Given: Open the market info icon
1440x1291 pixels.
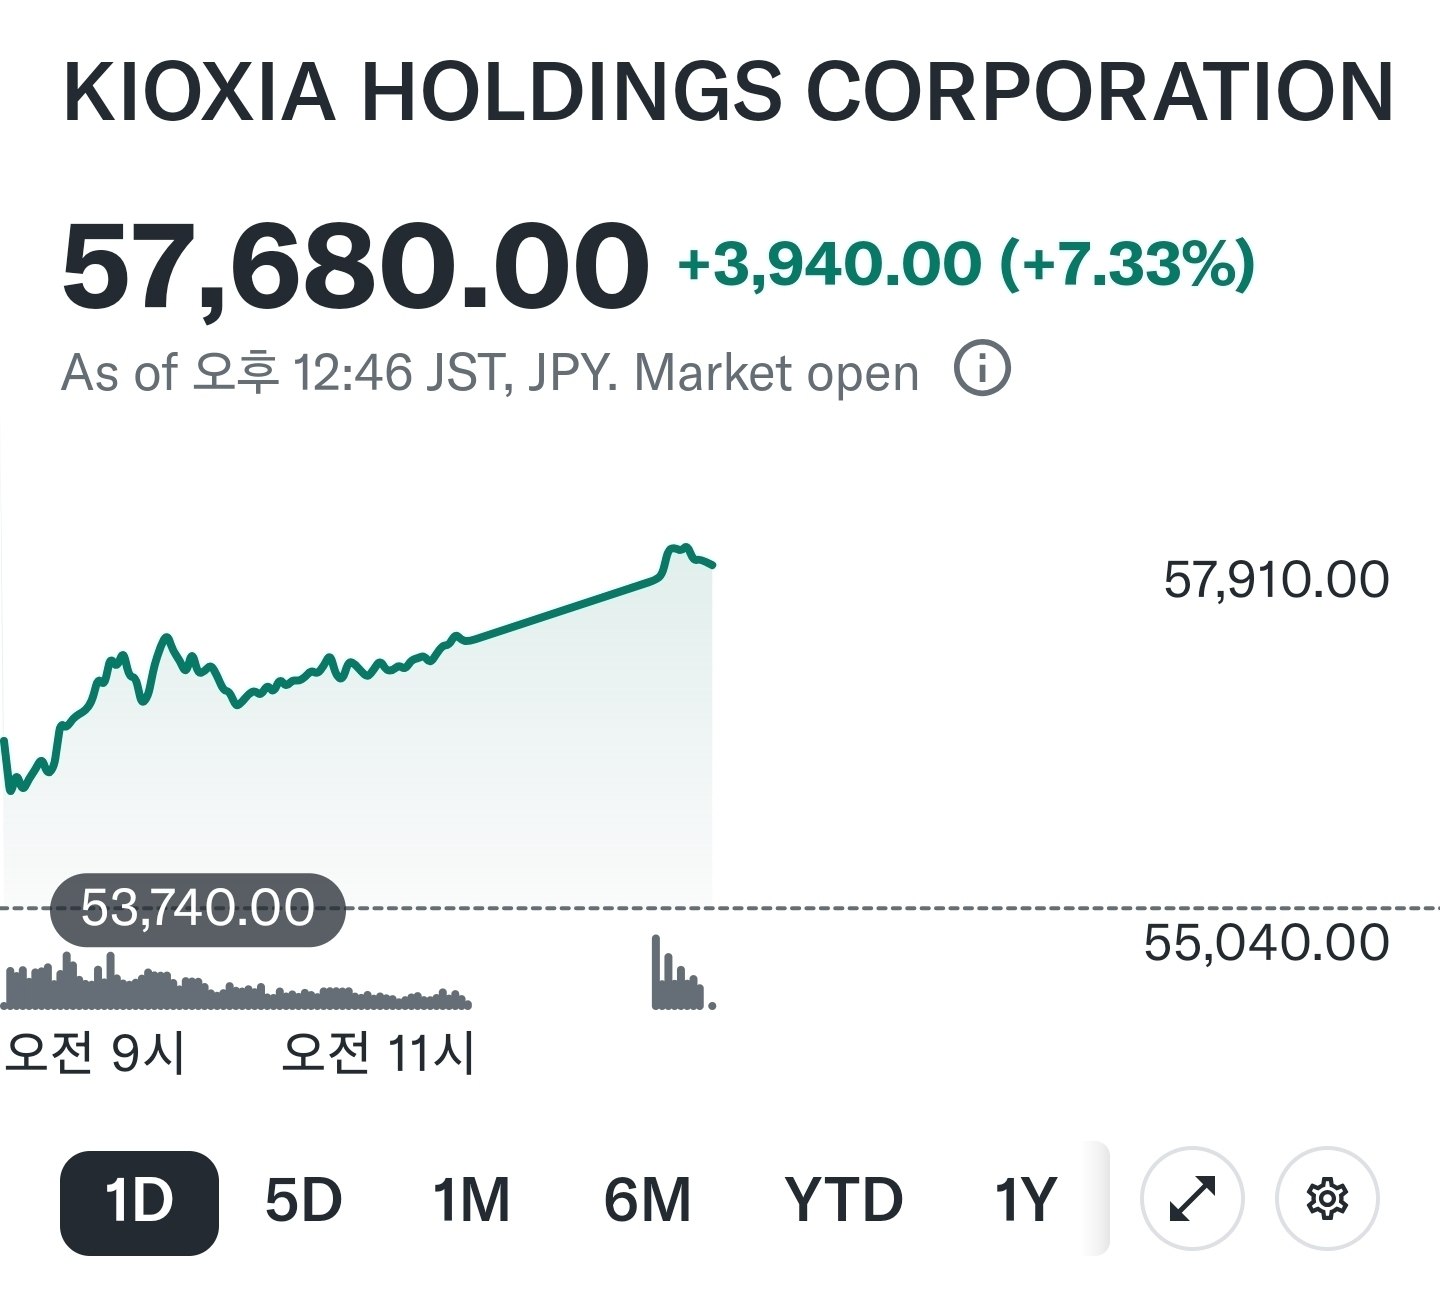Looking at the screenshot, I should (982, 369).
